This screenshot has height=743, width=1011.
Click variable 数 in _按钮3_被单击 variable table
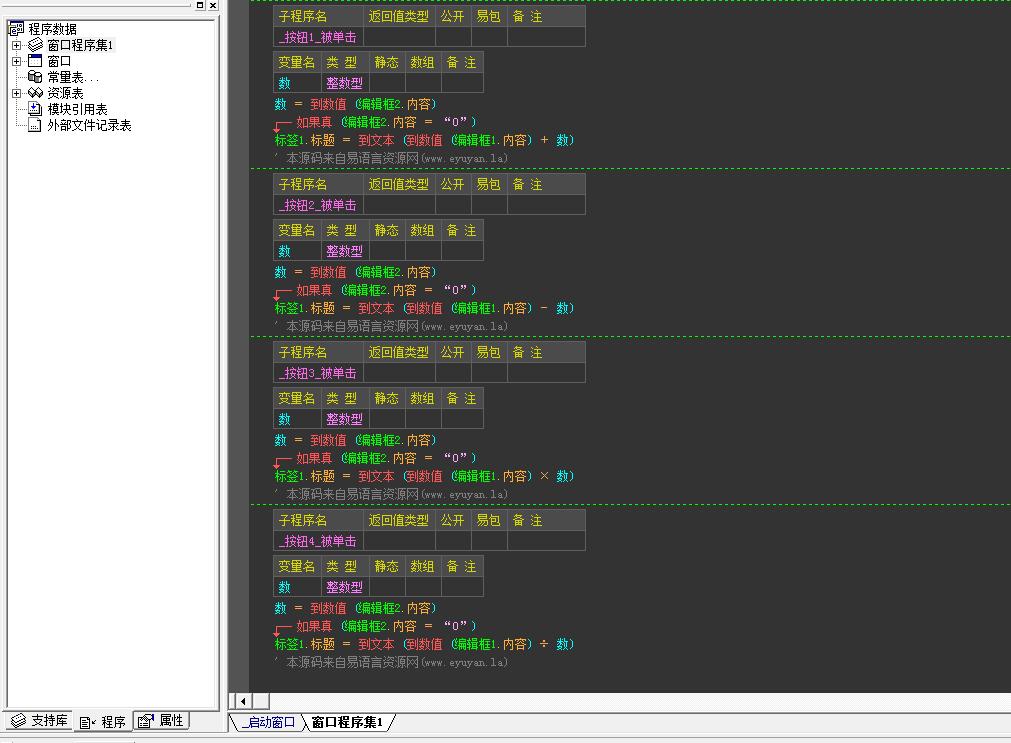(x=284, y=419)
